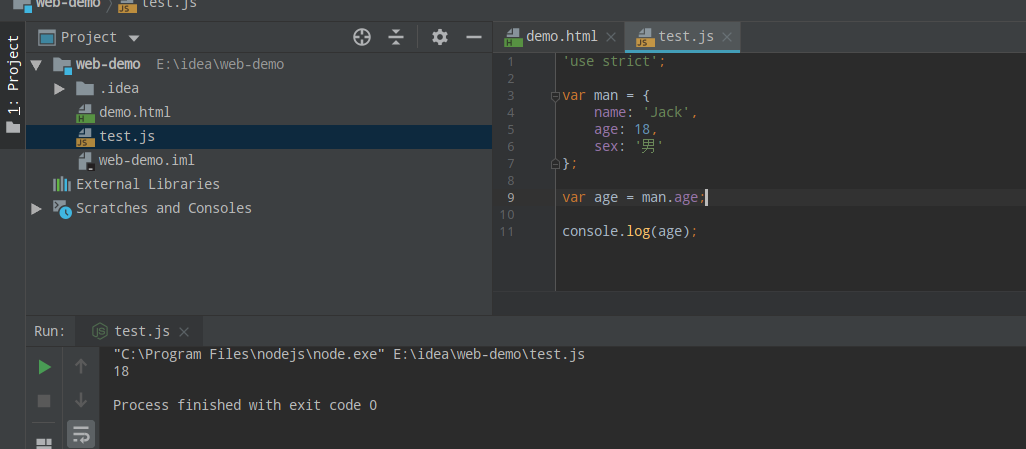
Task: Click the node.exe command line in Run console
Action: (349, 355)
